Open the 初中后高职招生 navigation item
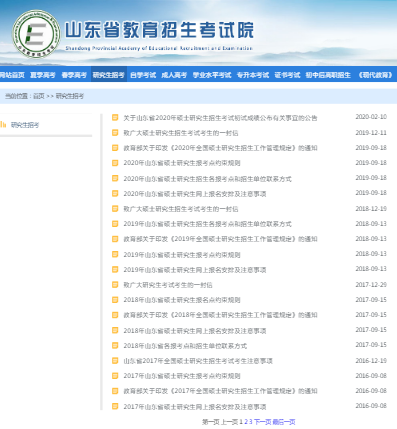Viewport: 397px width, 429px height. 328,75
